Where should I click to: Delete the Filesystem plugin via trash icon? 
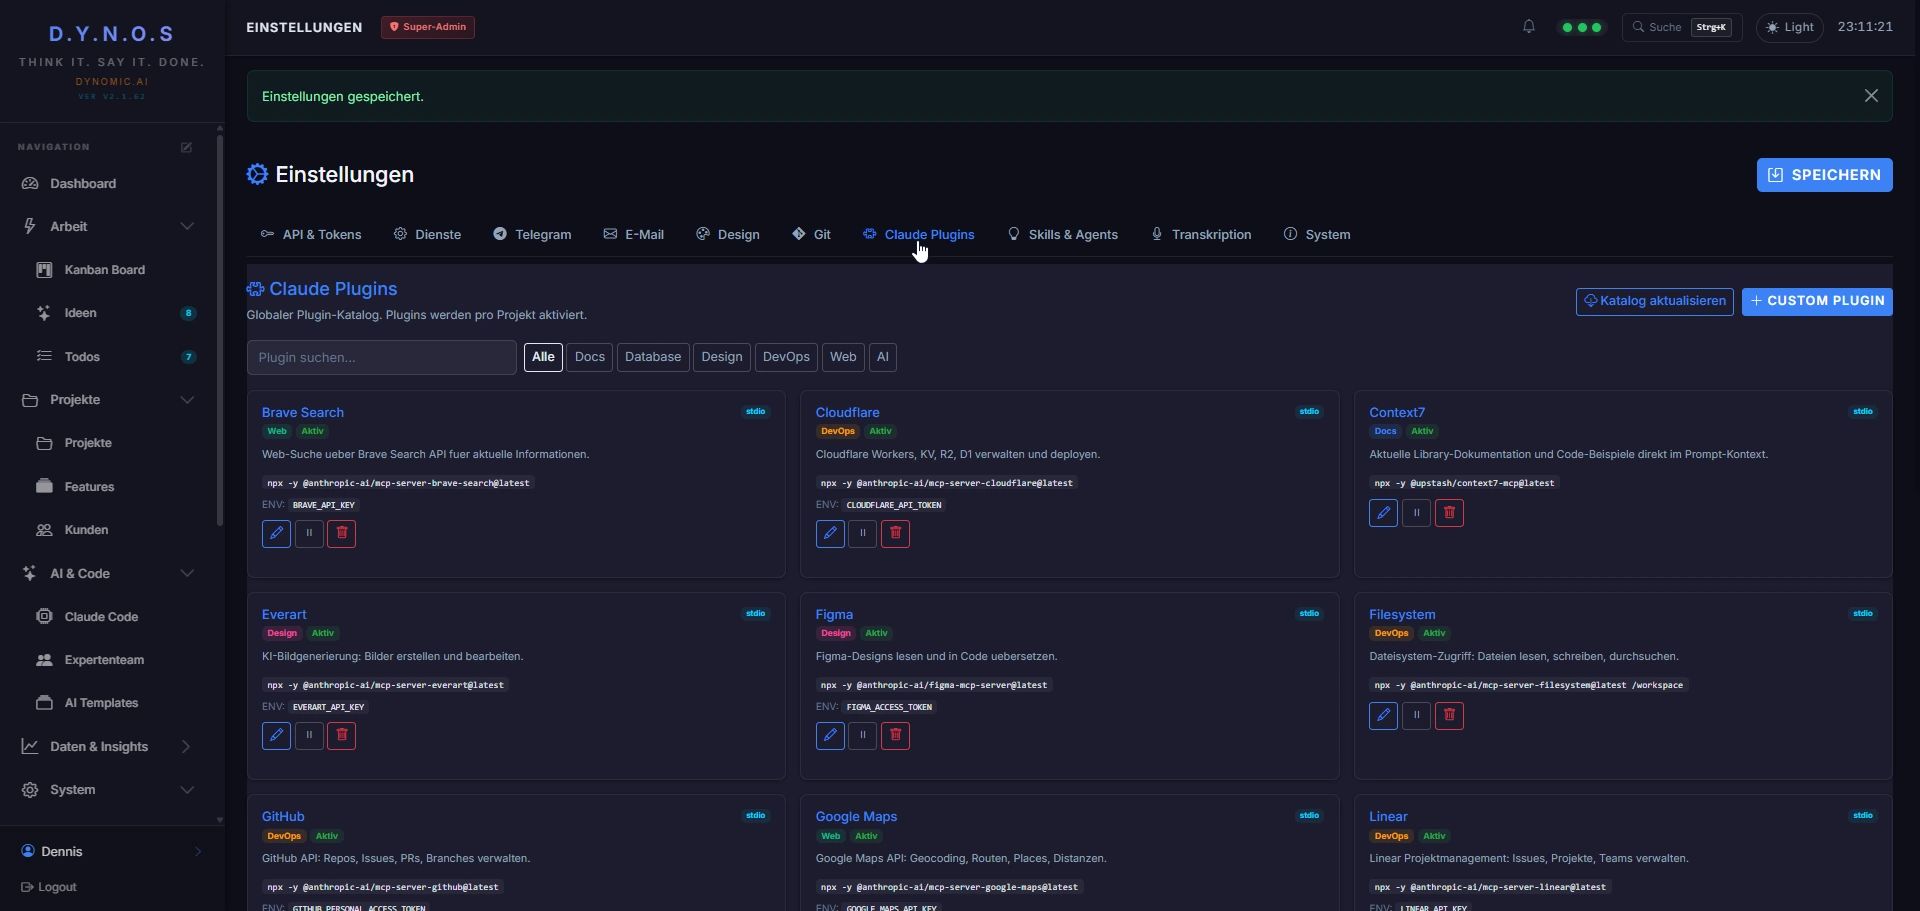tap(1449, 716)
